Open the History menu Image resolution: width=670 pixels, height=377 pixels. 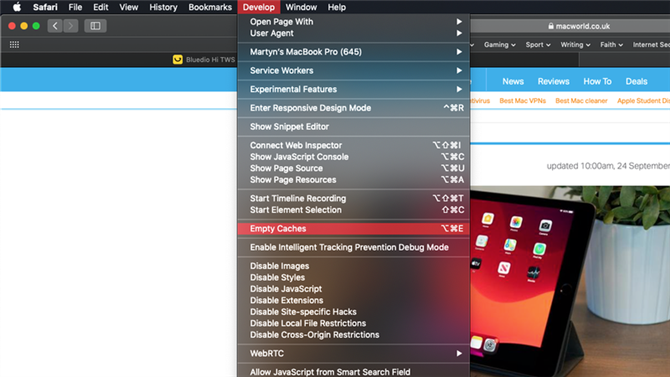[163, 7]
